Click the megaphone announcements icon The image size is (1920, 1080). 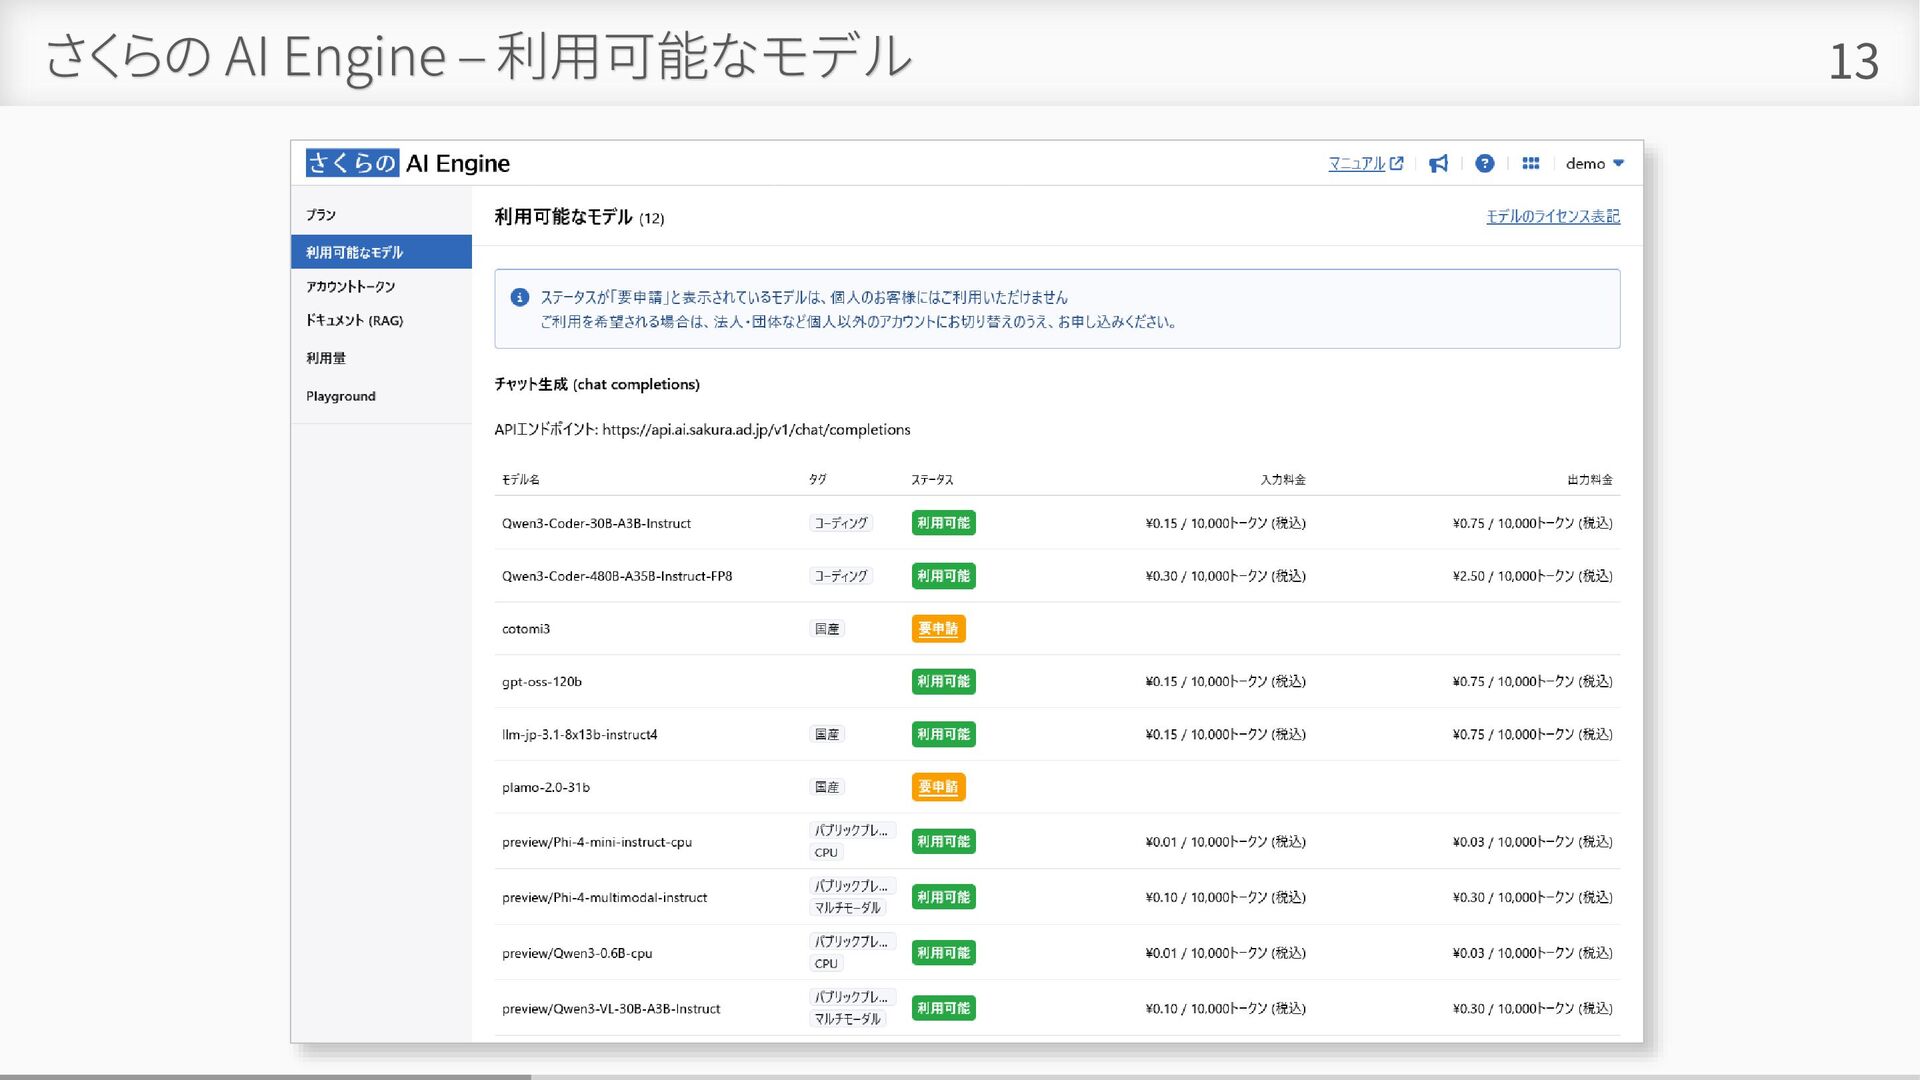click(1438, 164)
